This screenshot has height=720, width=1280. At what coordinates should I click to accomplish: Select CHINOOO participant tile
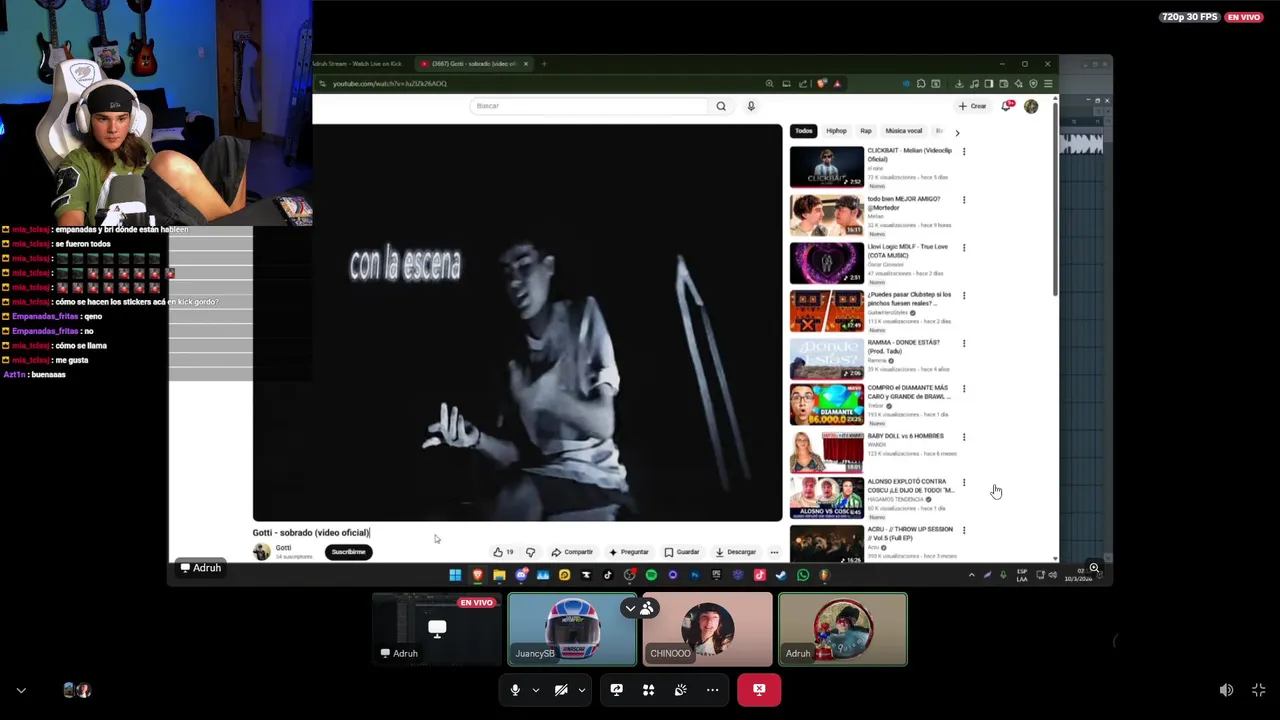pyautogui.click(x=707, y=629)
